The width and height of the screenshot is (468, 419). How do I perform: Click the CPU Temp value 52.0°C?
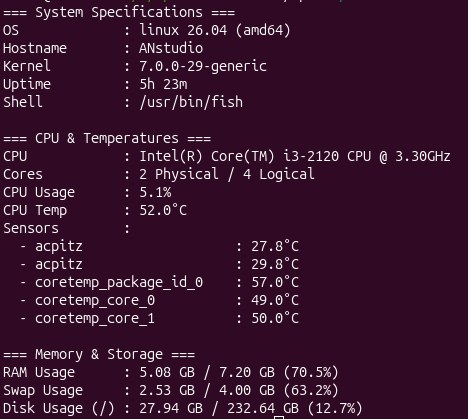point(163,210)
